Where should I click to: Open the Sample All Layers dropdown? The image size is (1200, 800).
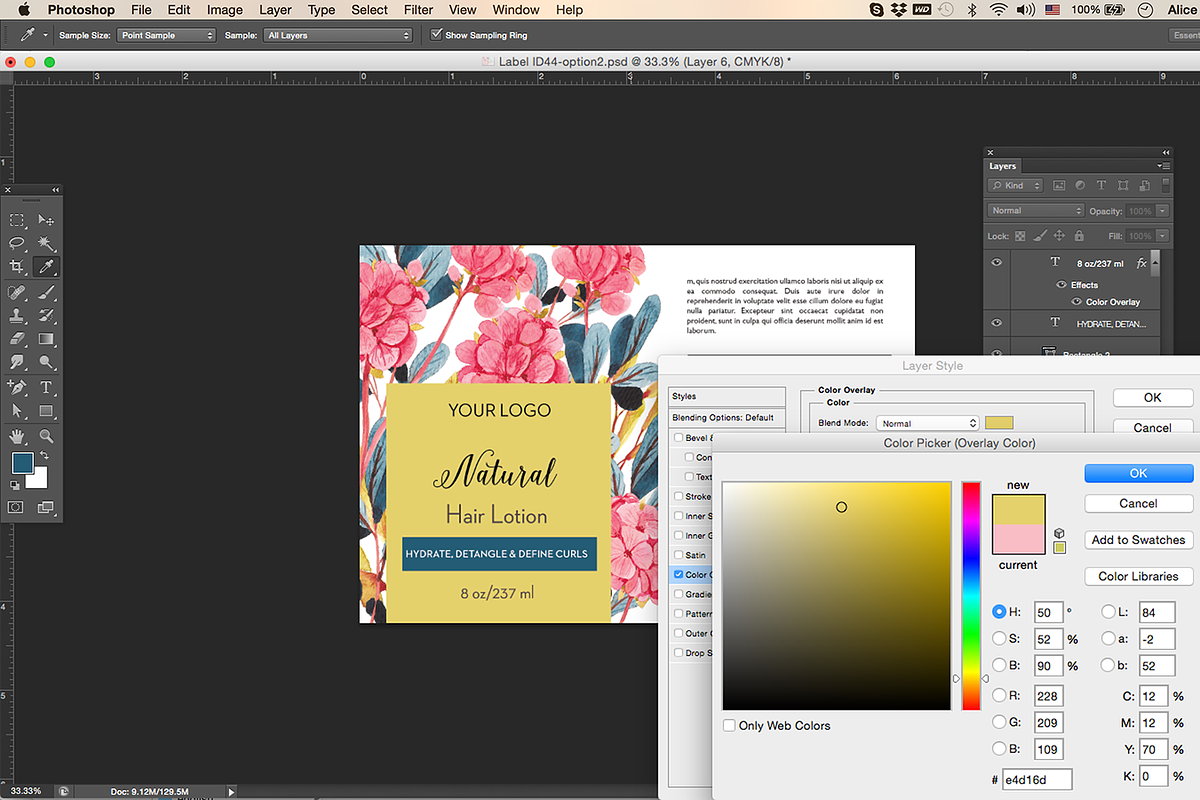click(338, 35)
